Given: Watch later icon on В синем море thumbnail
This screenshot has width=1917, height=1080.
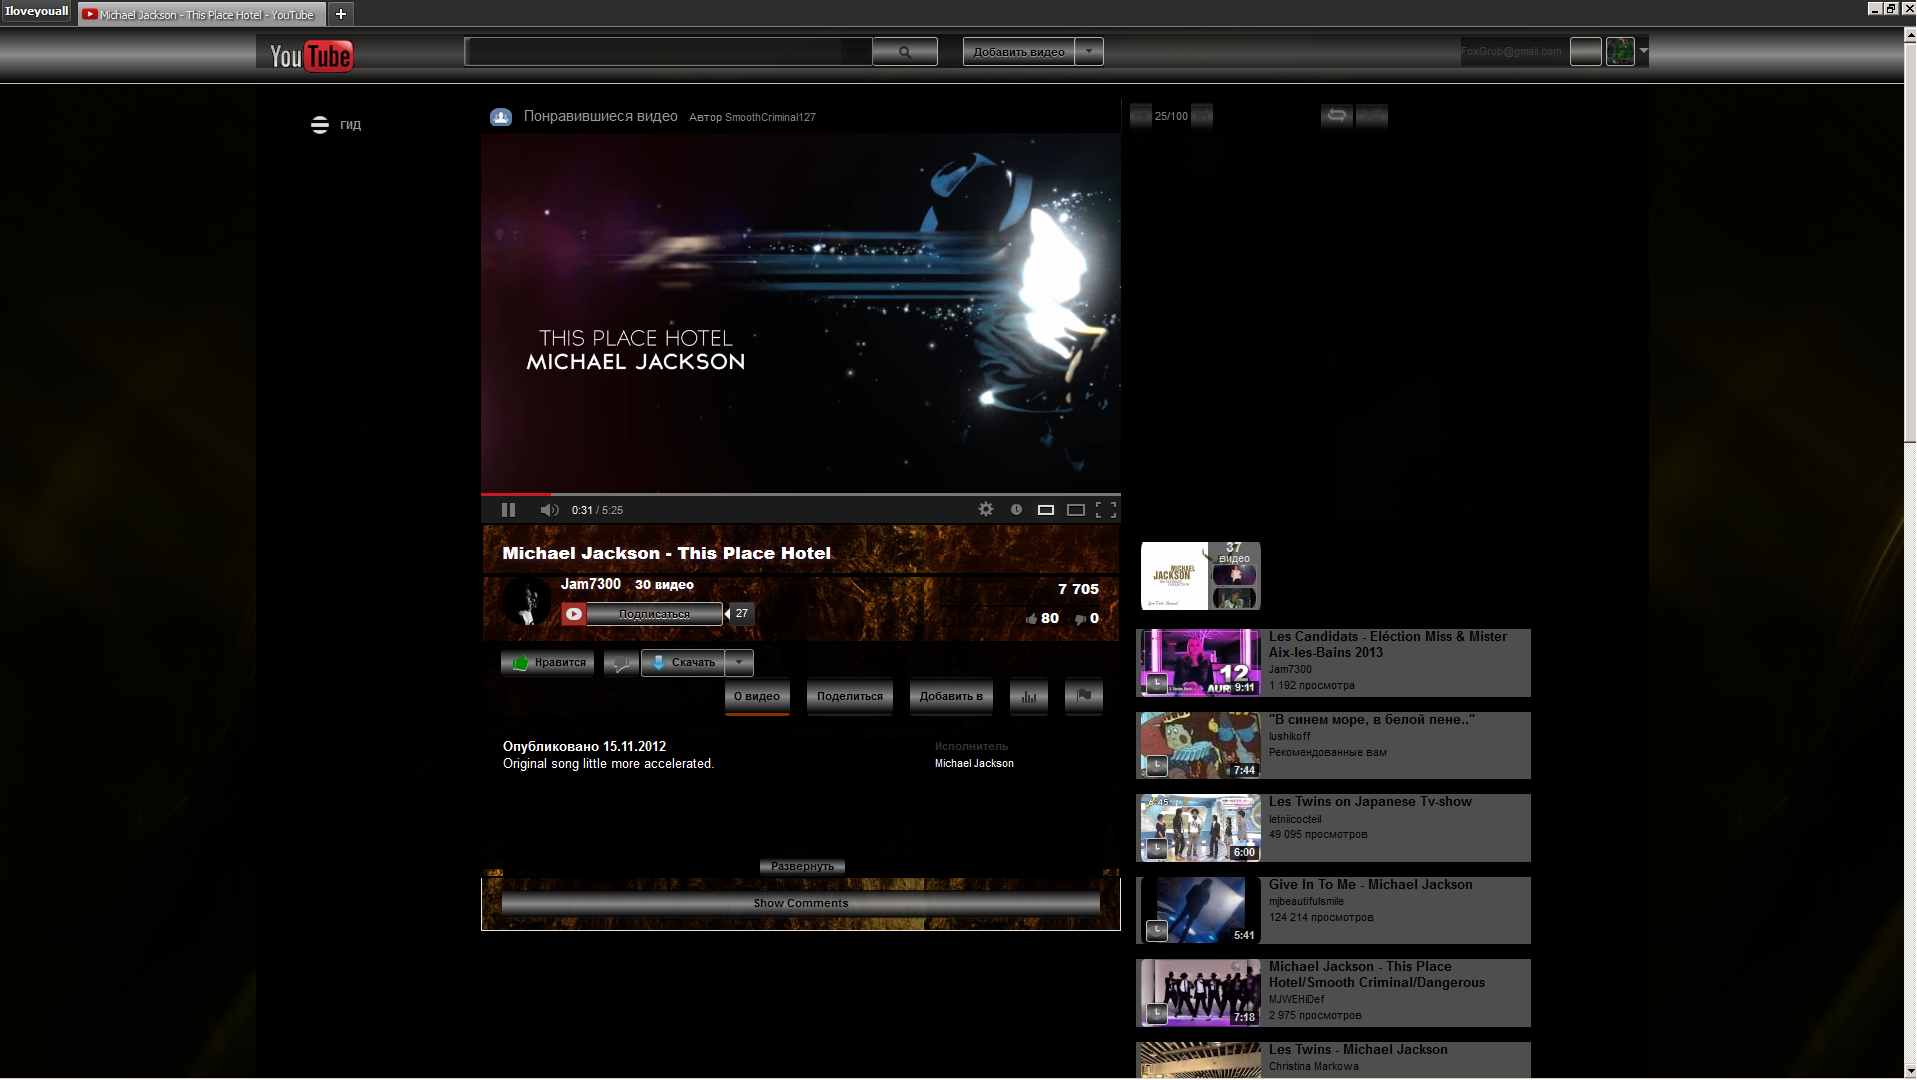Looking at the screenshot, I should 1157,767.
